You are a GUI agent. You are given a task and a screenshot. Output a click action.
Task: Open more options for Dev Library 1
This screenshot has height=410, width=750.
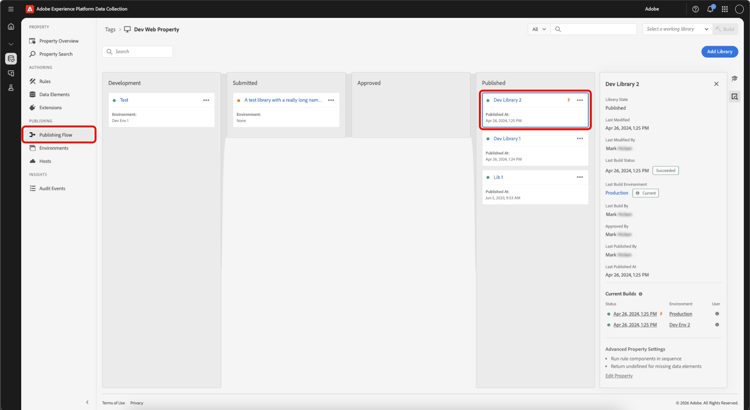pyautogui.click(x=580, y=139)
